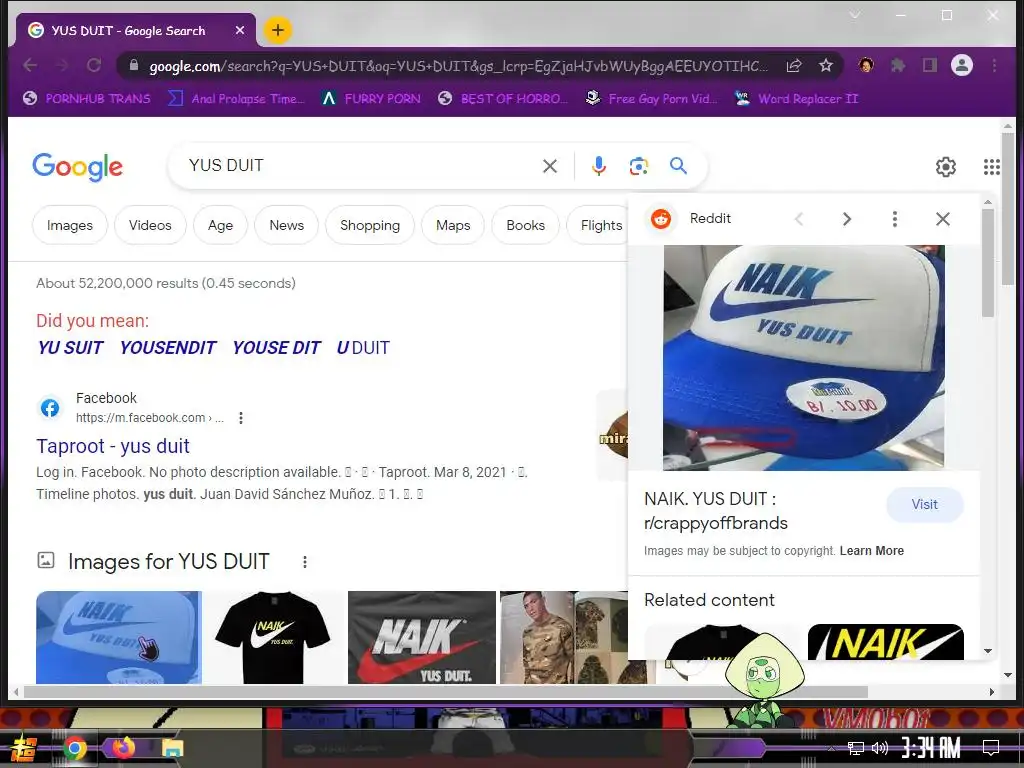Go to next image in preview panel
Screen dimensions: 1024x768
pos(846,219)
